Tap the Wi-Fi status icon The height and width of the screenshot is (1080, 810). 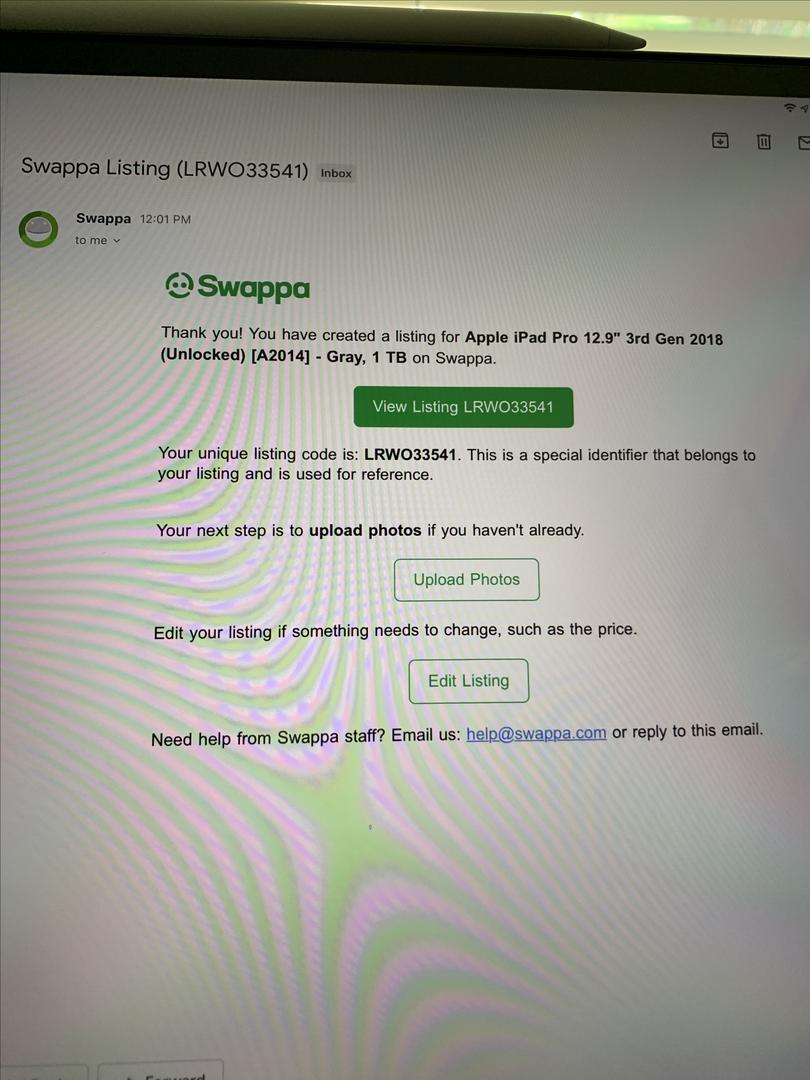(789, 108)
